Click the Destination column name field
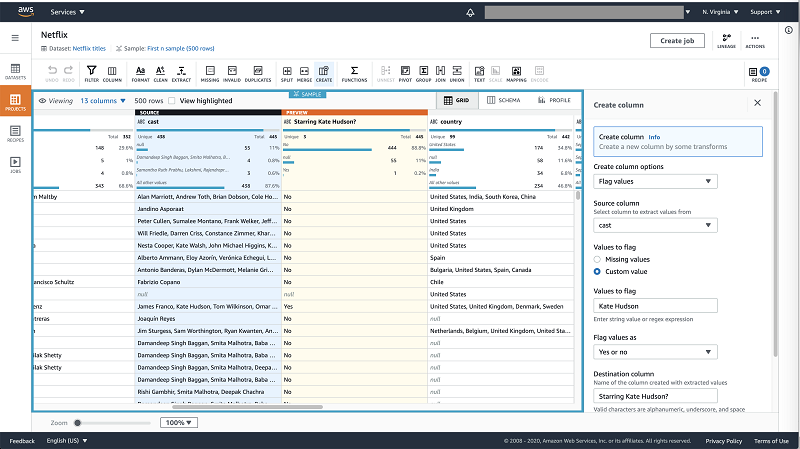The height and width of the screenshot is (449, 800). tap(655, 396)
